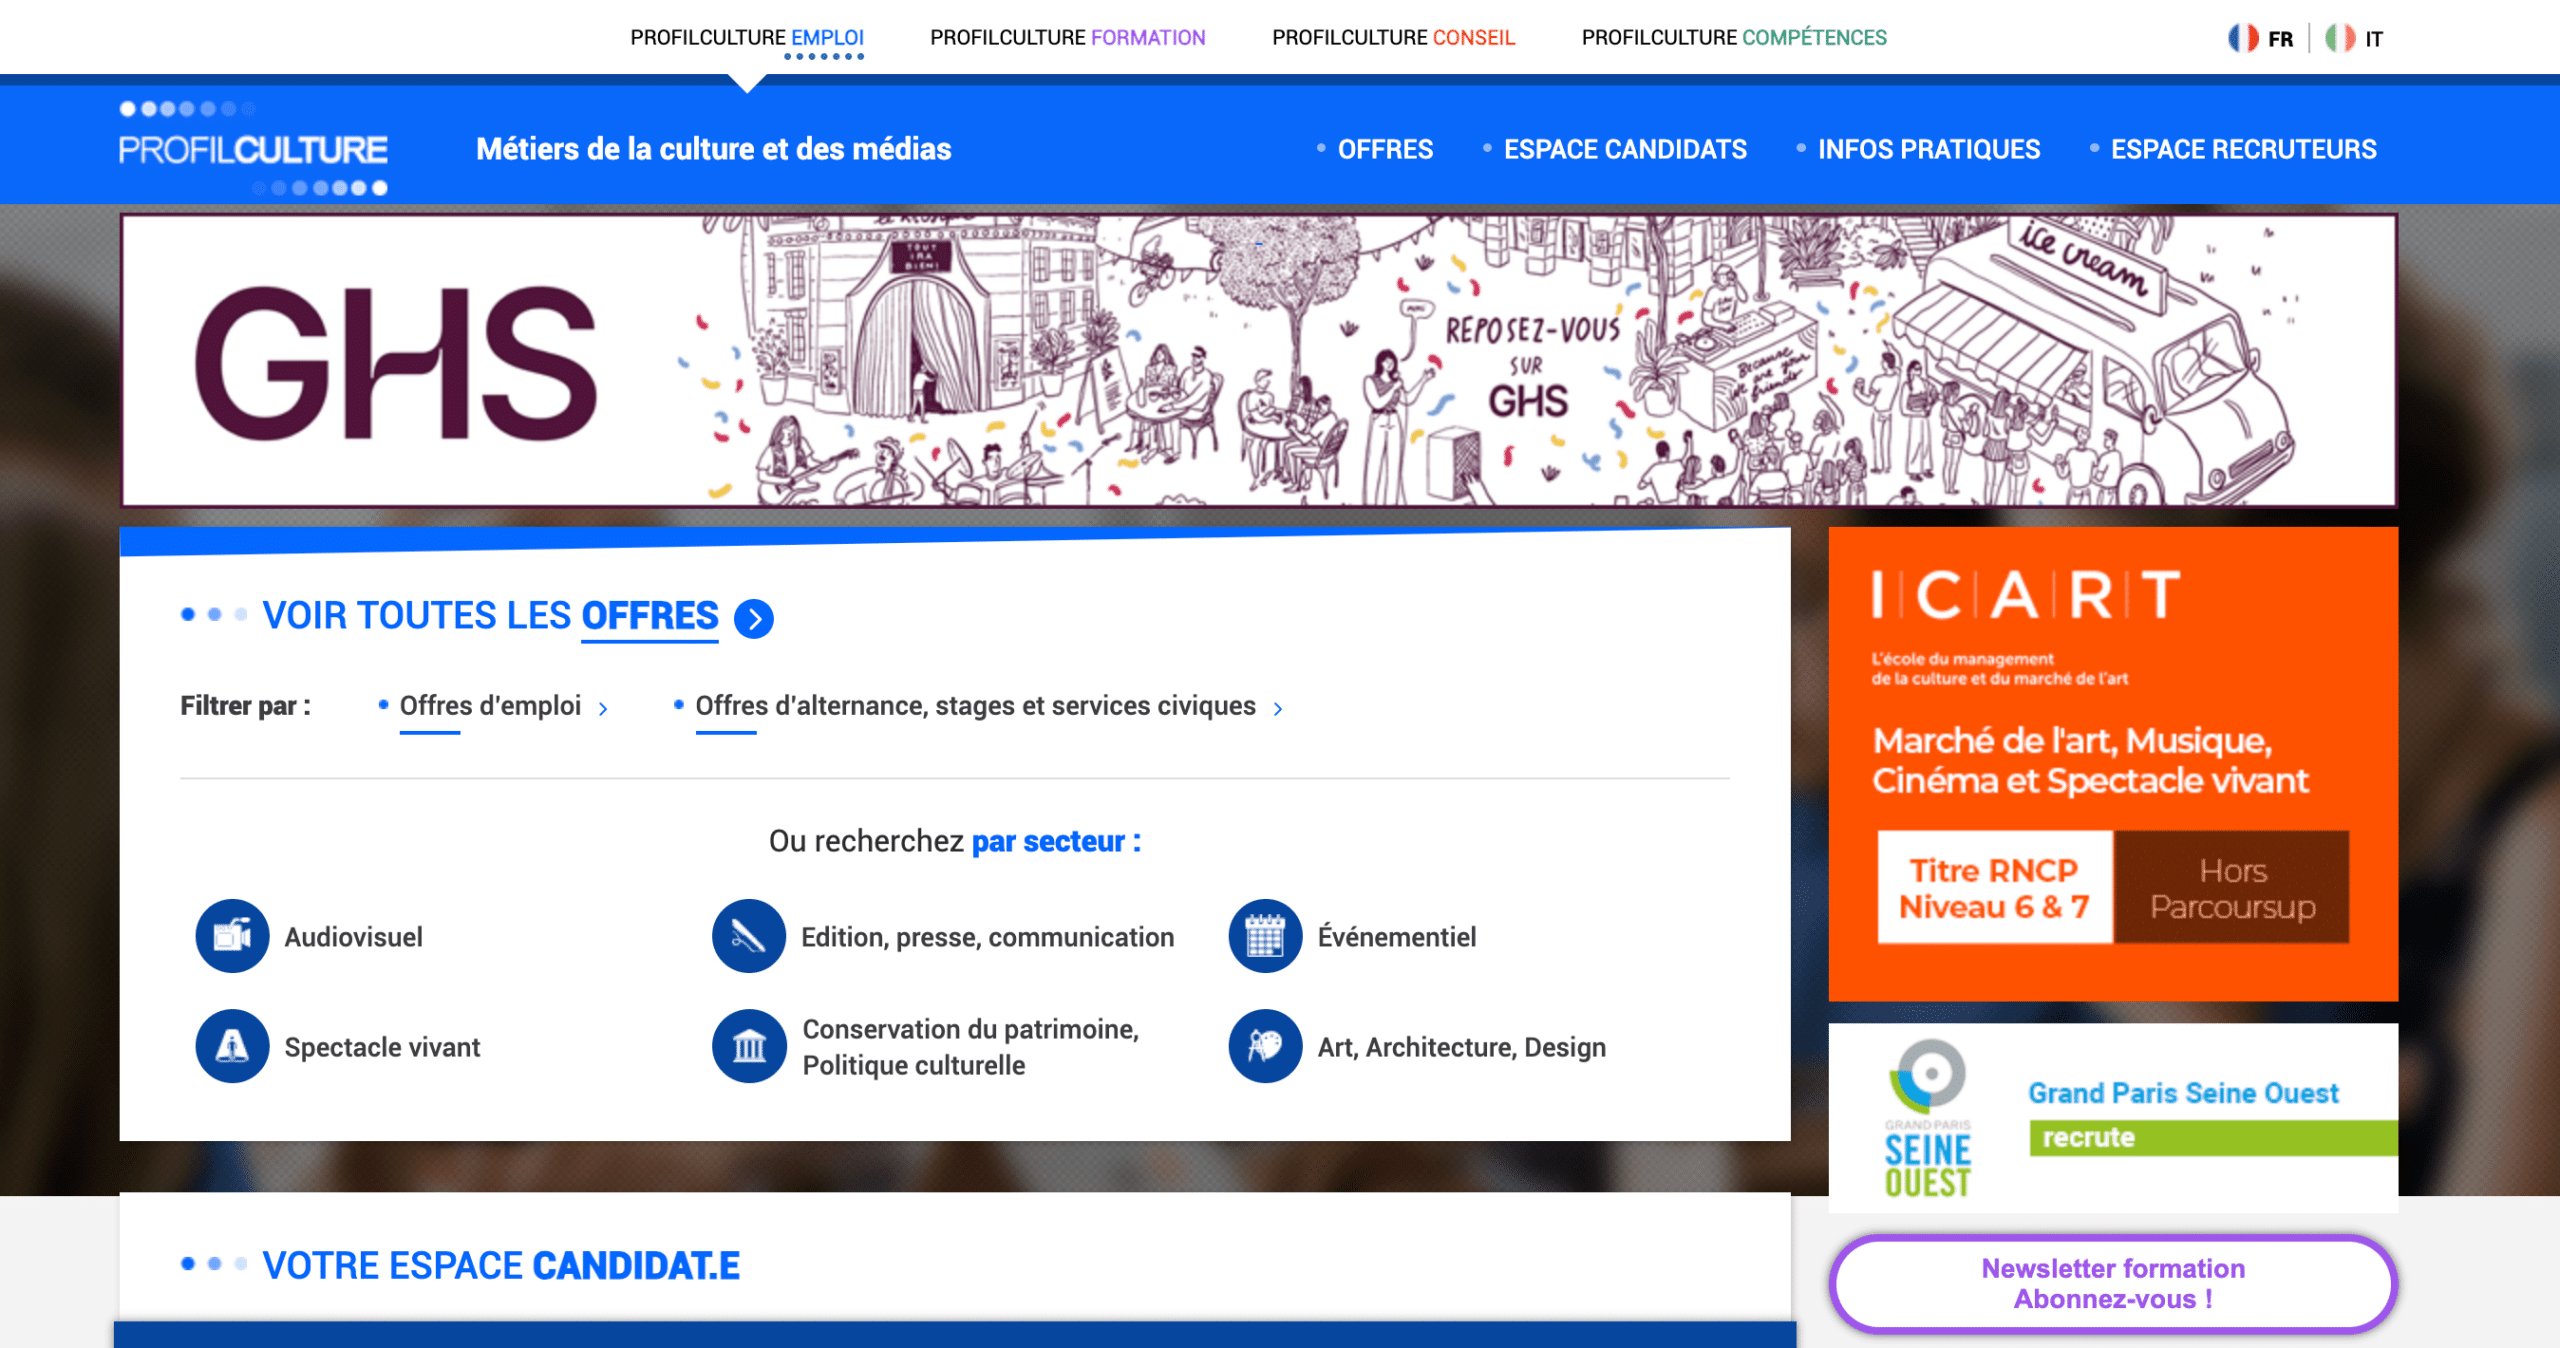Screen dimensions: 2560x1348
Task: Click the ProfilCulture logo
Action: click(x=253, y=149)
